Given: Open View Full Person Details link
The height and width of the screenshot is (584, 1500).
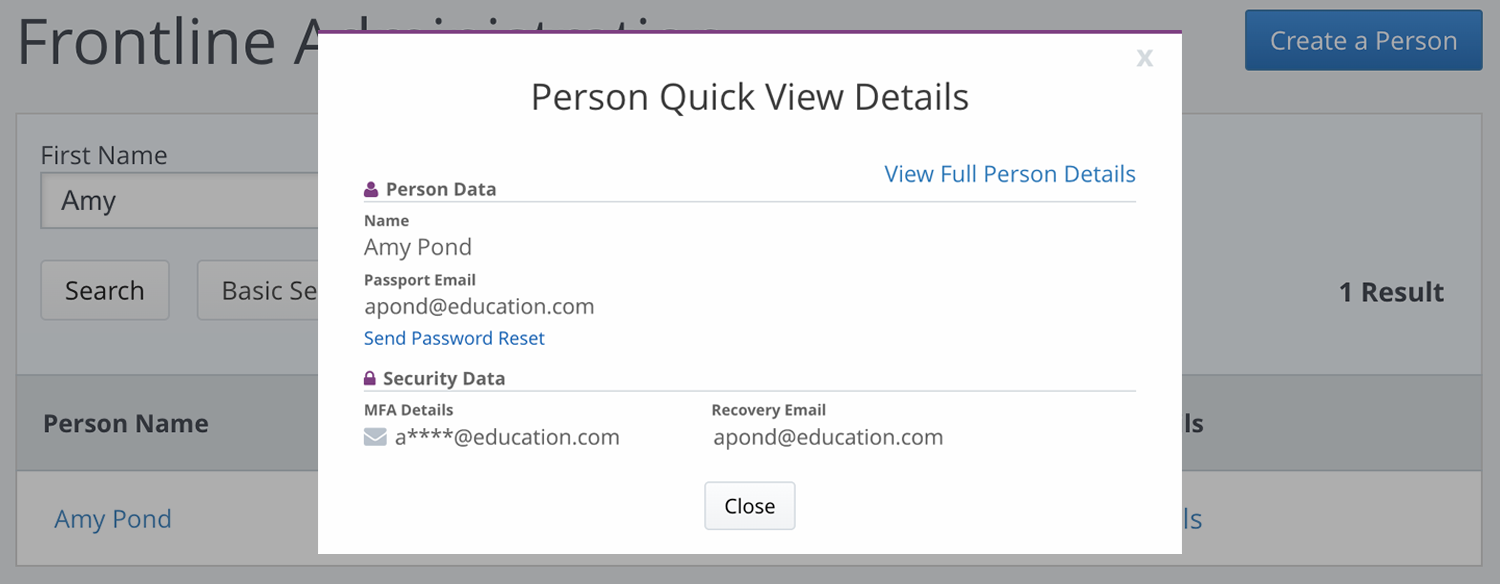Looking at the screenshot, I should click(x=1010, y=174).
